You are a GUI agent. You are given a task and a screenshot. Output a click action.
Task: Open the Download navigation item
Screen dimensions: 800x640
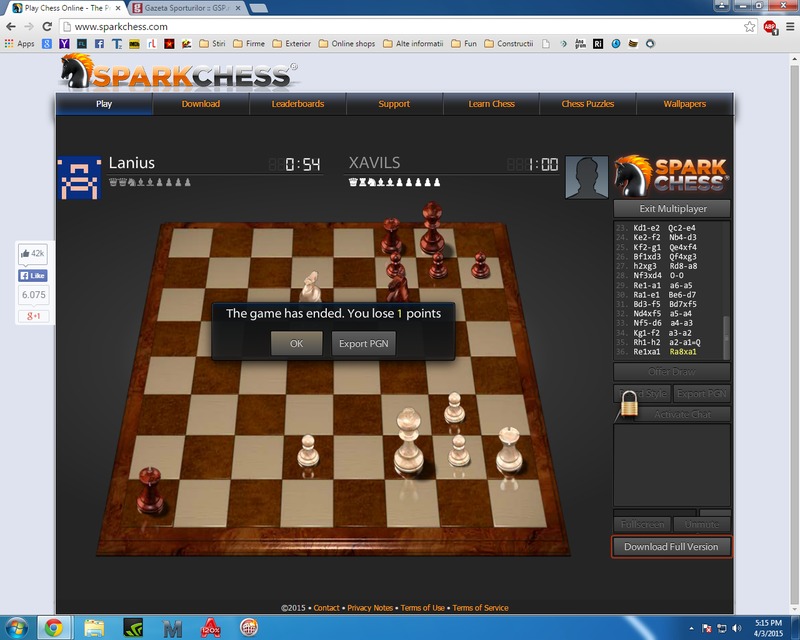(x=201, y=104)
